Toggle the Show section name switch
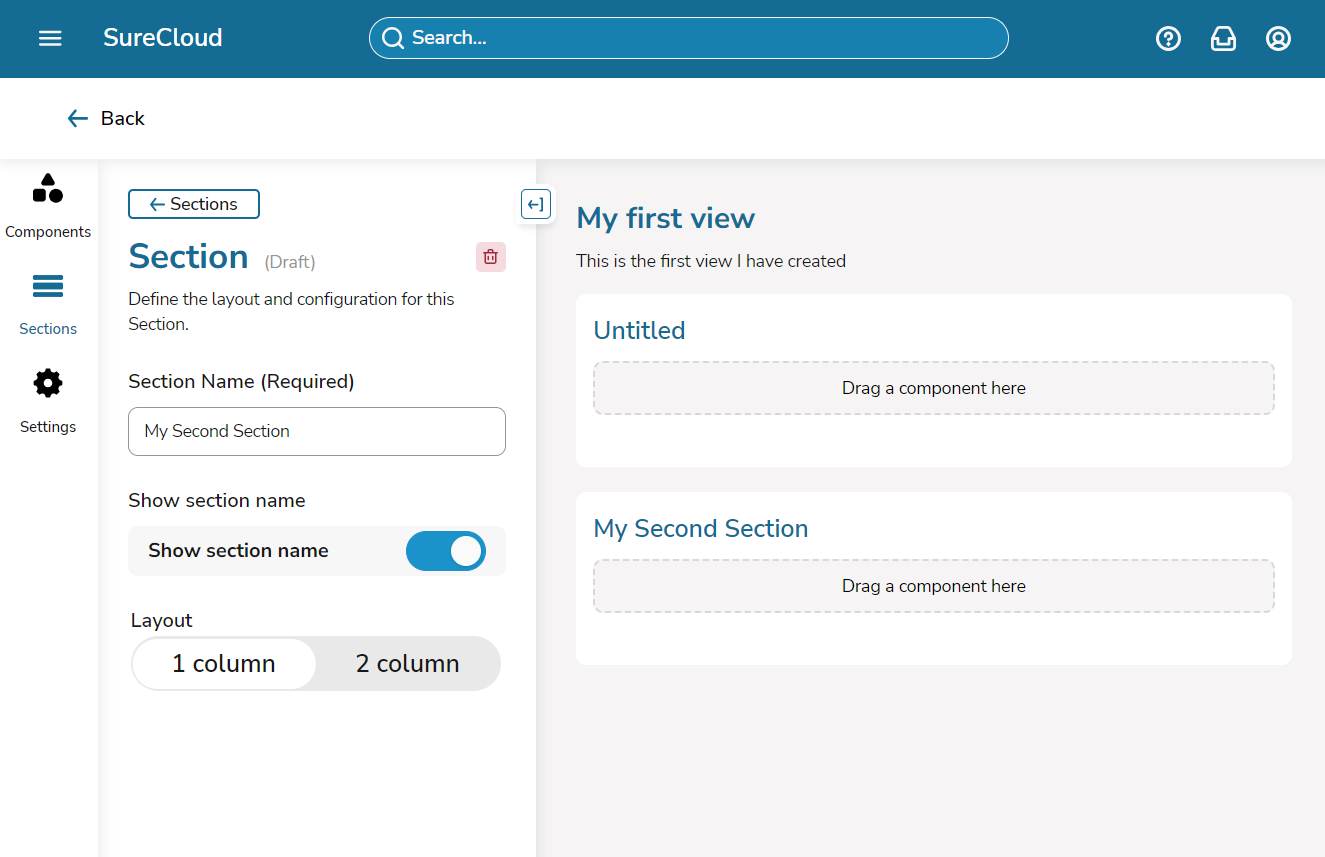1325x857 pixels. (x=446, y=551)
